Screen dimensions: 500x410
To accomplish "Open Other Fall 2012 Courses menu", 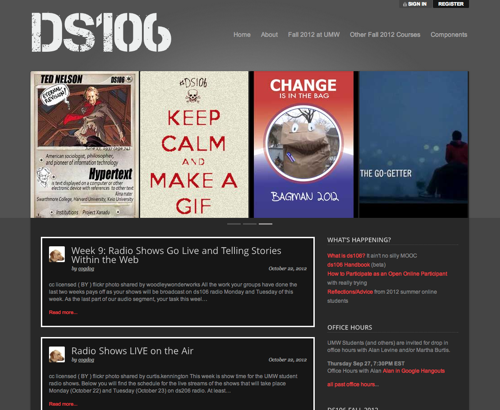I will [385, 35].
